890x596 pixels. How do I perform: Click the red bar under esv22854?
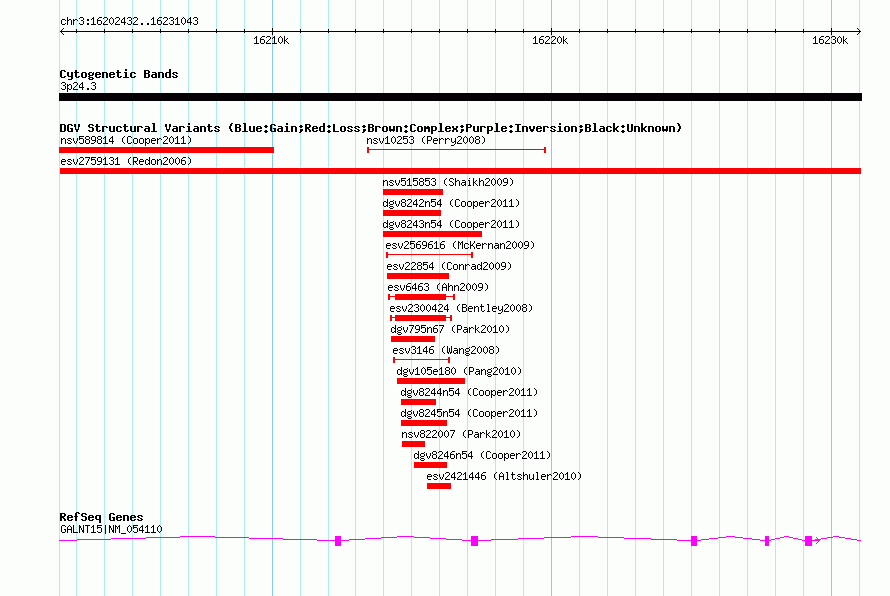(x=418, y=276)
